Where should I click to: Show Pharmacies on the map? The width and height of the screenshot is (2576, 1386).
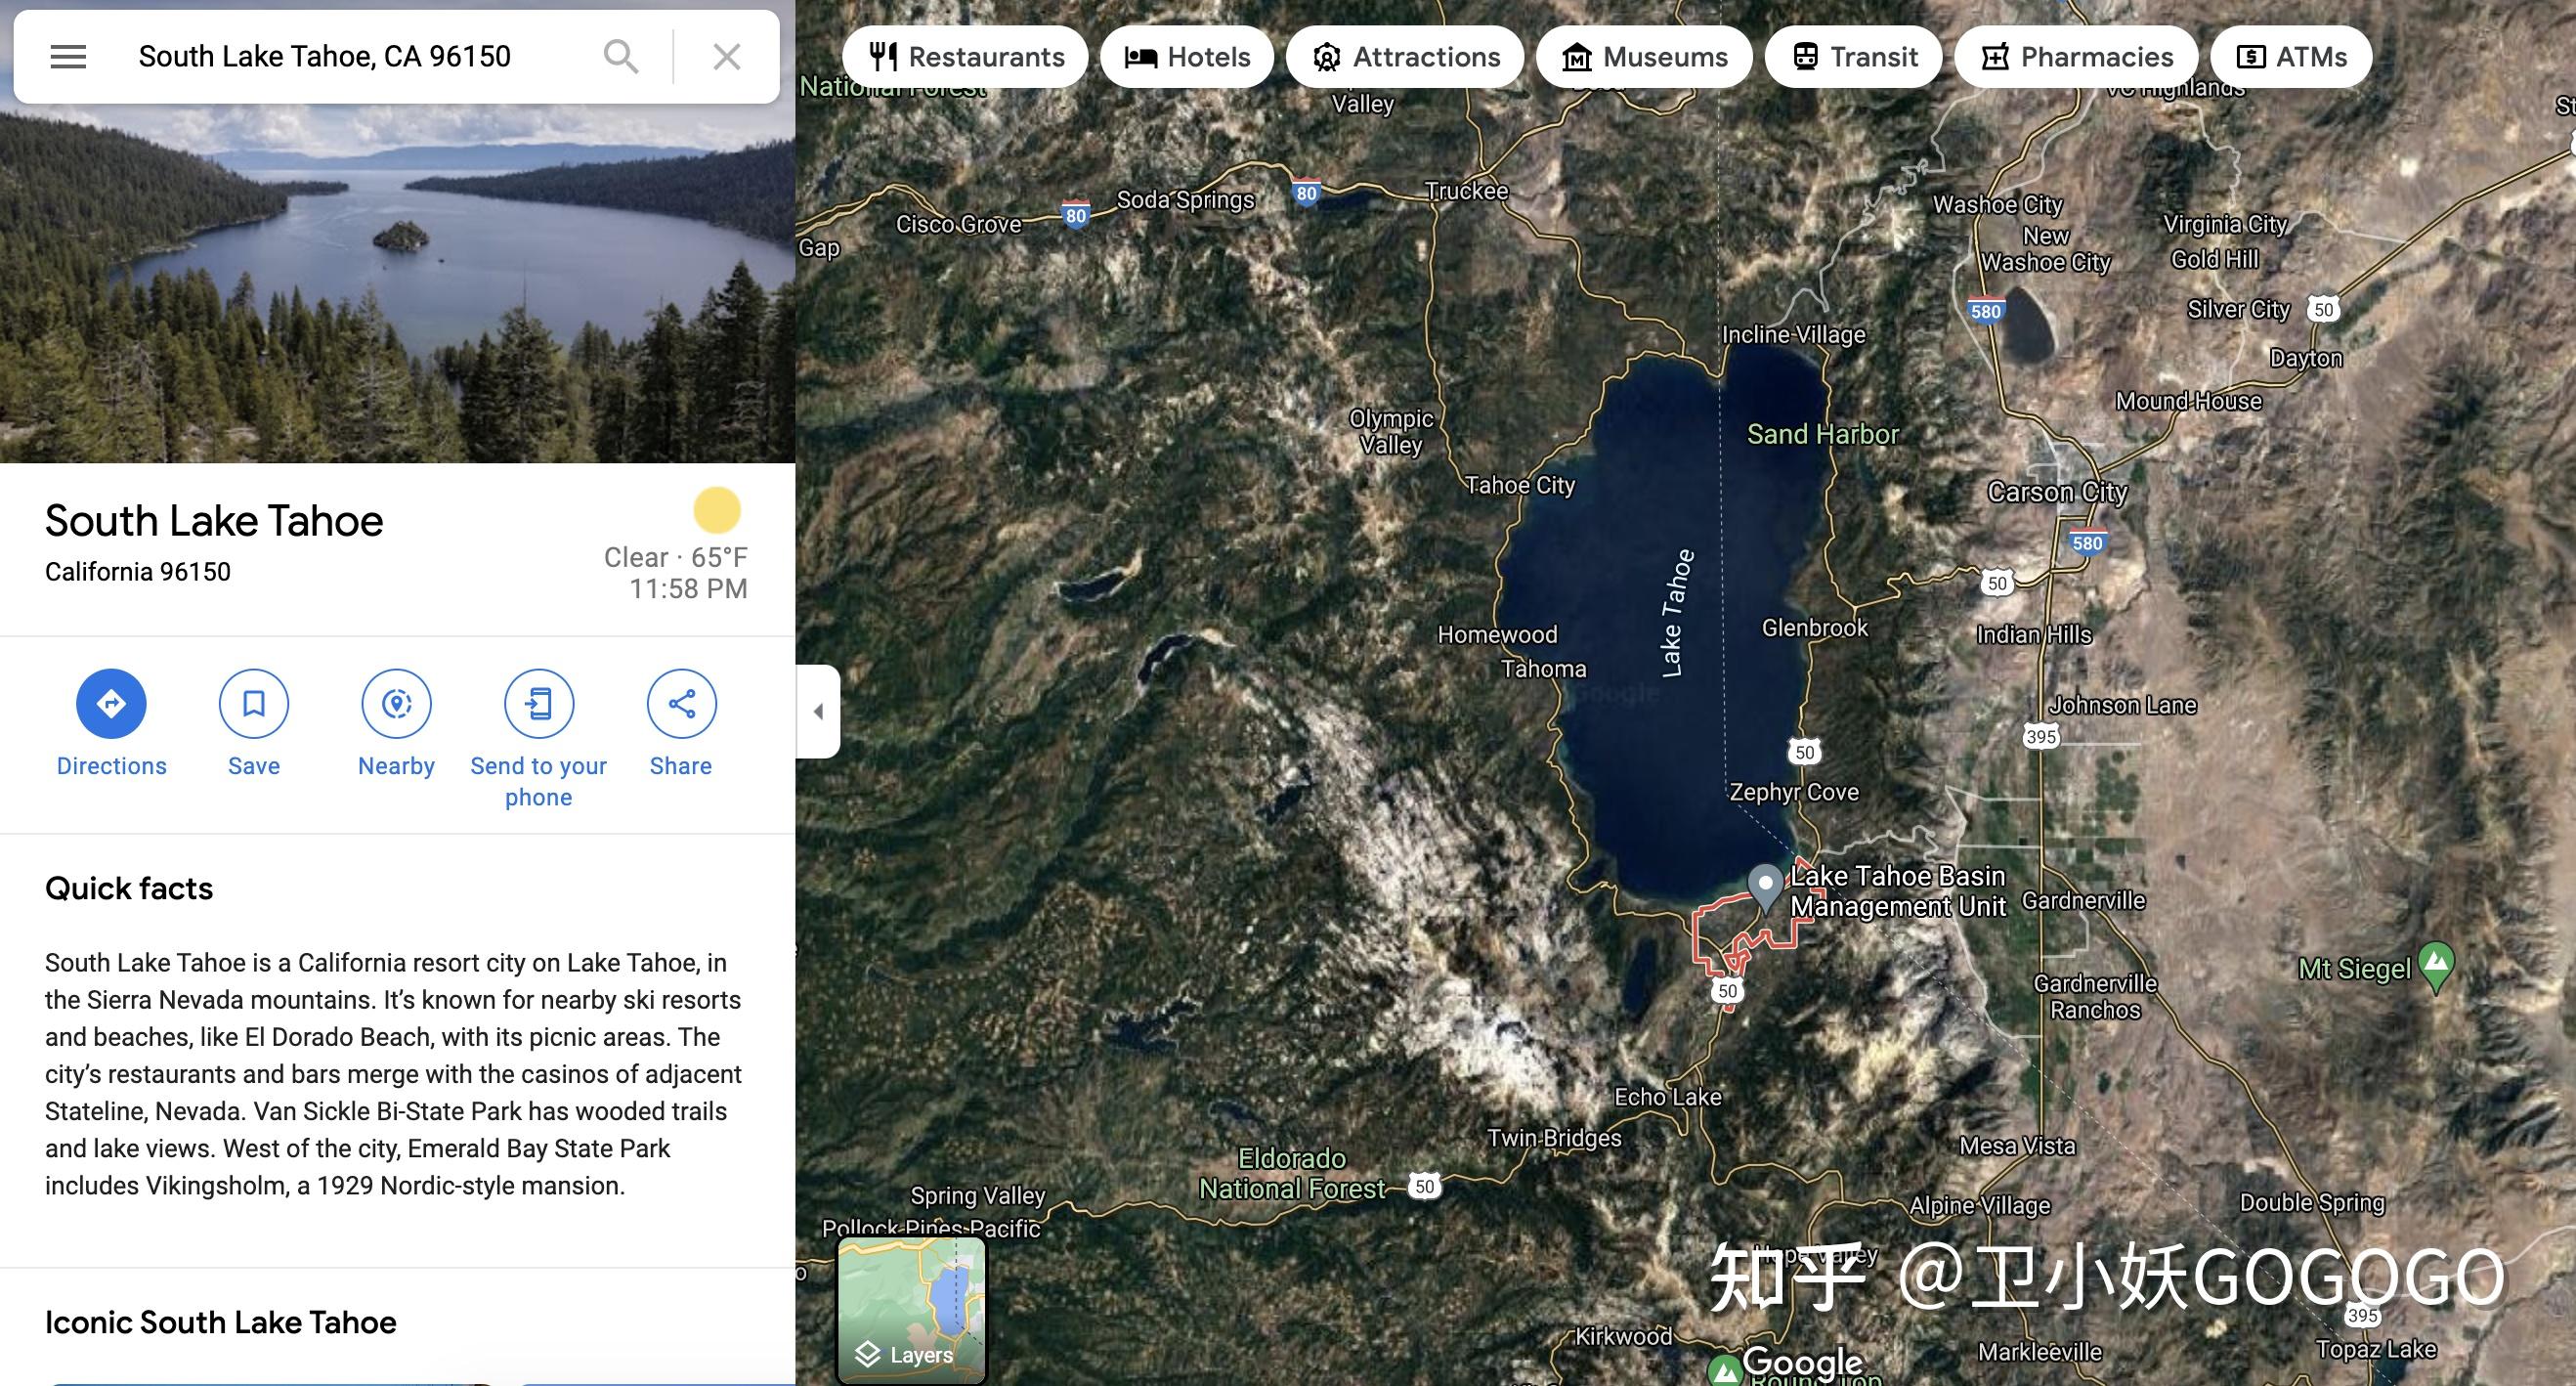pyautogui.click(x=2077, y=57)
